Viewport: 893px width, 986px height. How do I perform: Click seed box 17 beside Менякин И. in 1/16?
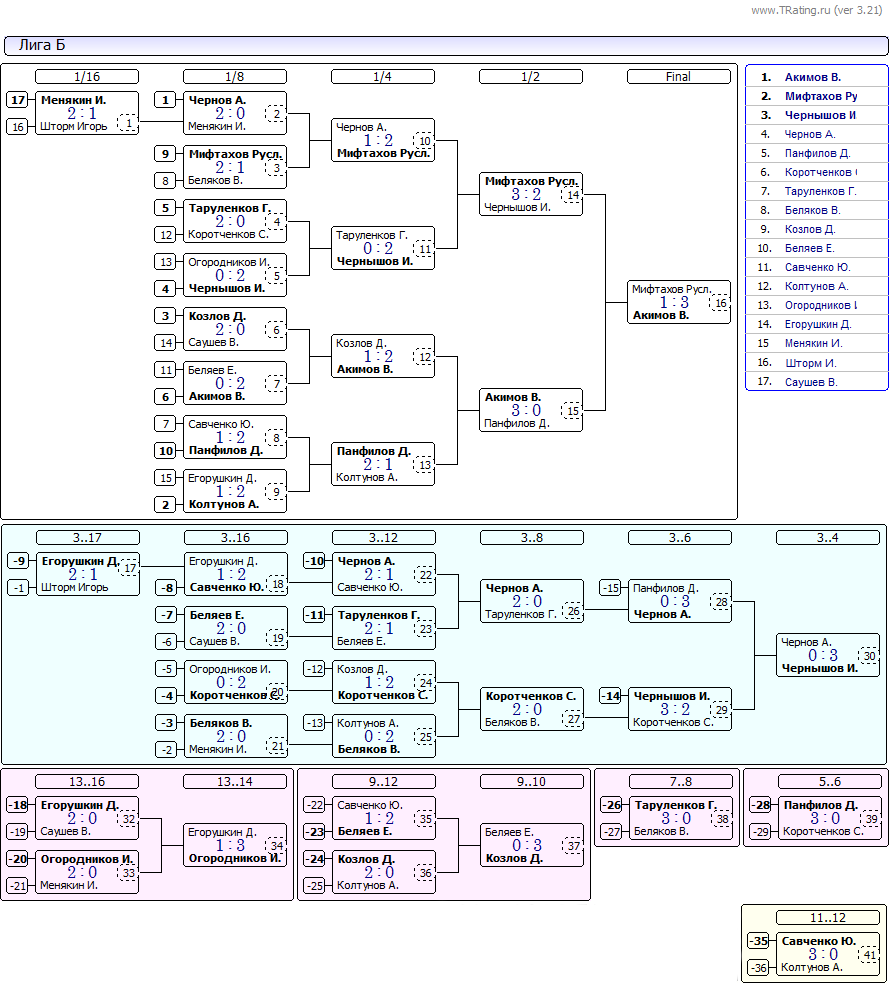(x=18, y=100)
